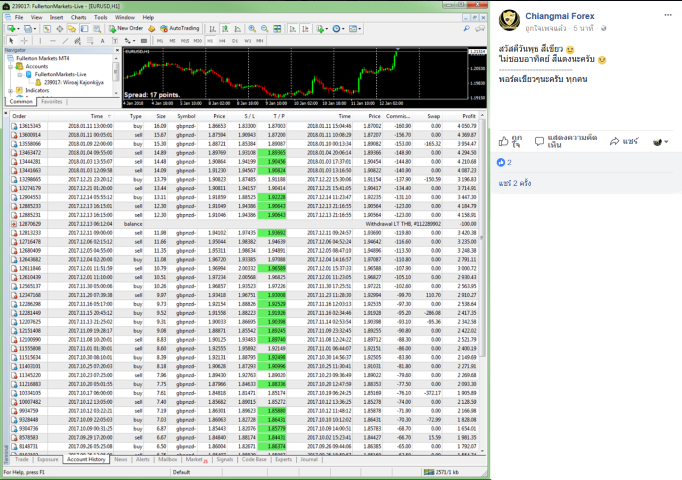Select the equidistant channel tool
This screenshot has height=480, width=682.
point(77,41)
